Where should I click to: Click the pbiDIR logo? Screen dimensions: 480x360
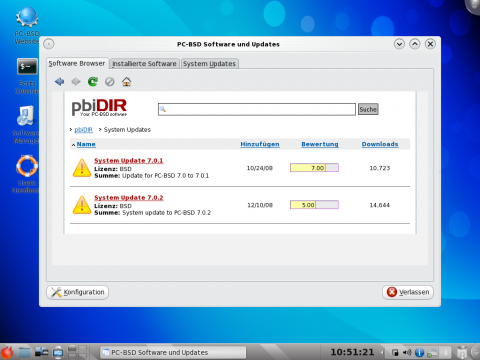(99, 107)
